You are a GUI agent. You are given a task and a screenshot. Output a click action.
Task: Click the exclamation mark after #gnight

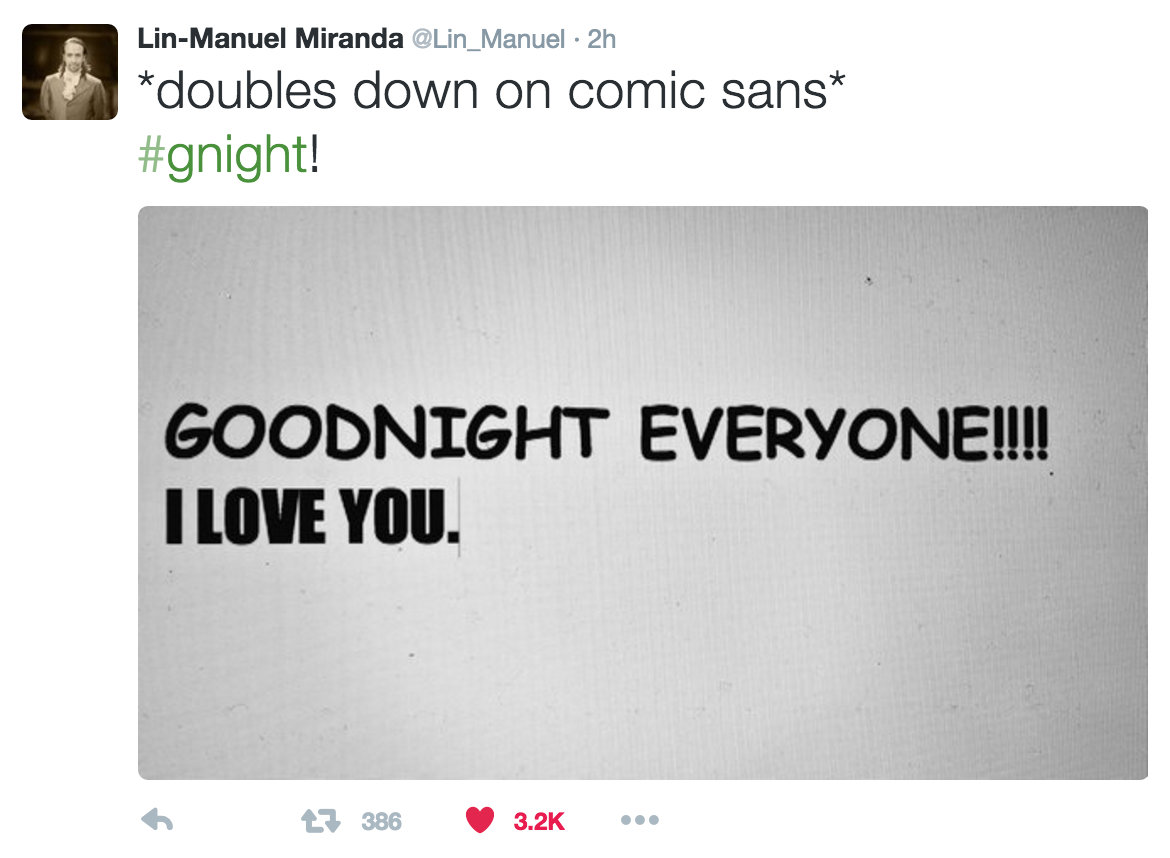pyautogui.click(x=314, y=156)
